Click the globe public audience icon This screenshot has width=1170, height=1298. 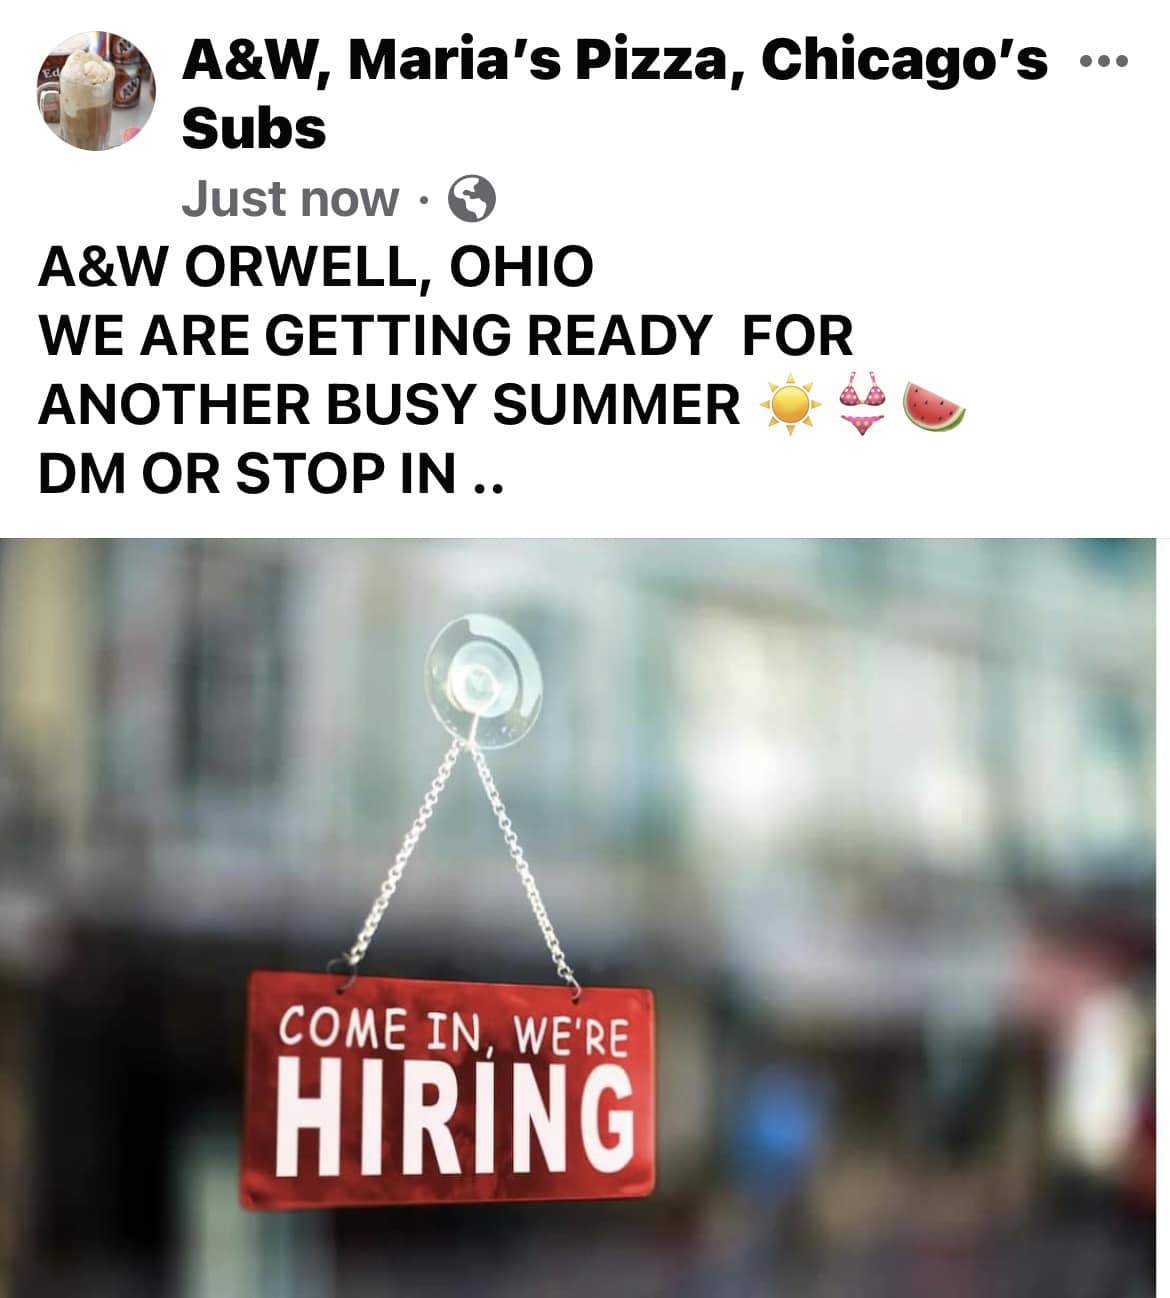472,199
